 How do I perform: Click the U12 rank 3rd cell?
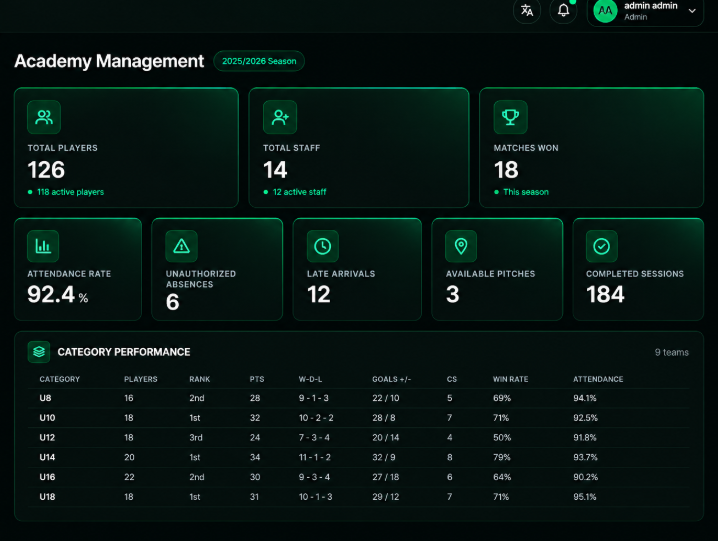pyautogui.click(x=196, y=437)
